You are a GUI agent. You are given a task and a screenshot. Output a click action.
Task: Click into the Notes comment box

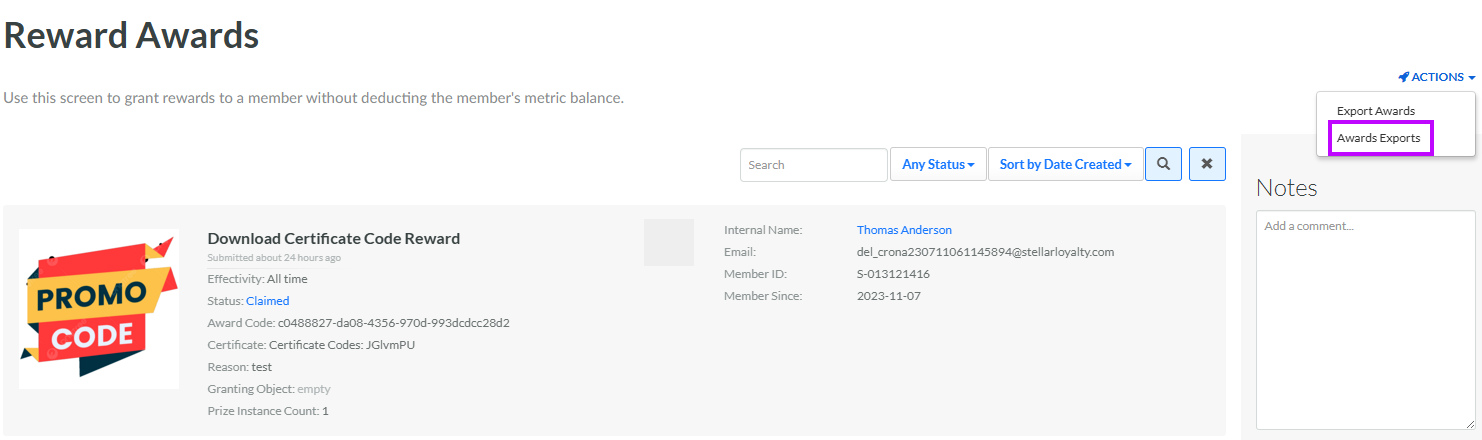click(x=1365, y=320)
